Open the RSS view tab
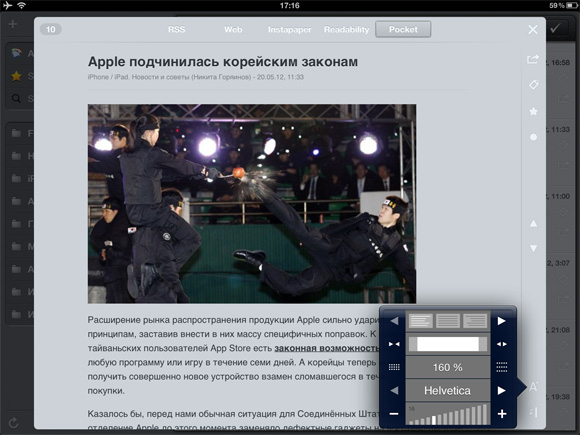 tap(176, 30)
